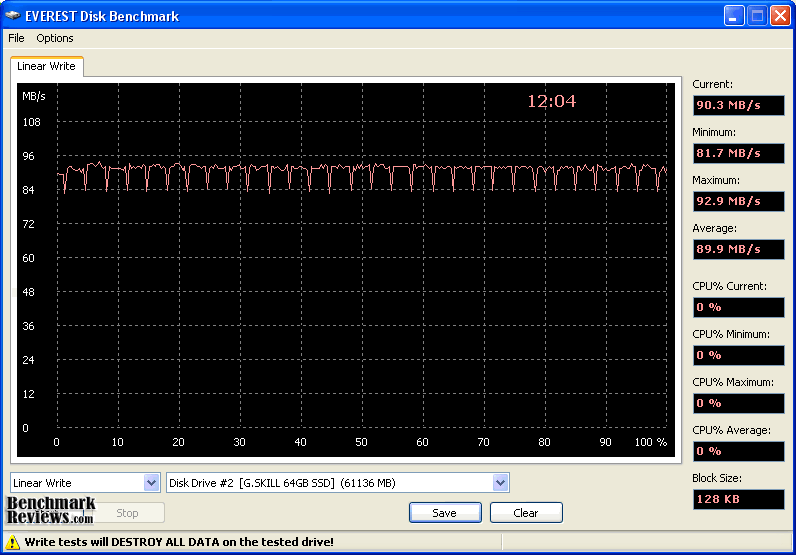796x555 pixels.
Task: Click the MB/s axis label in graph
Action: tap(34, 96)
